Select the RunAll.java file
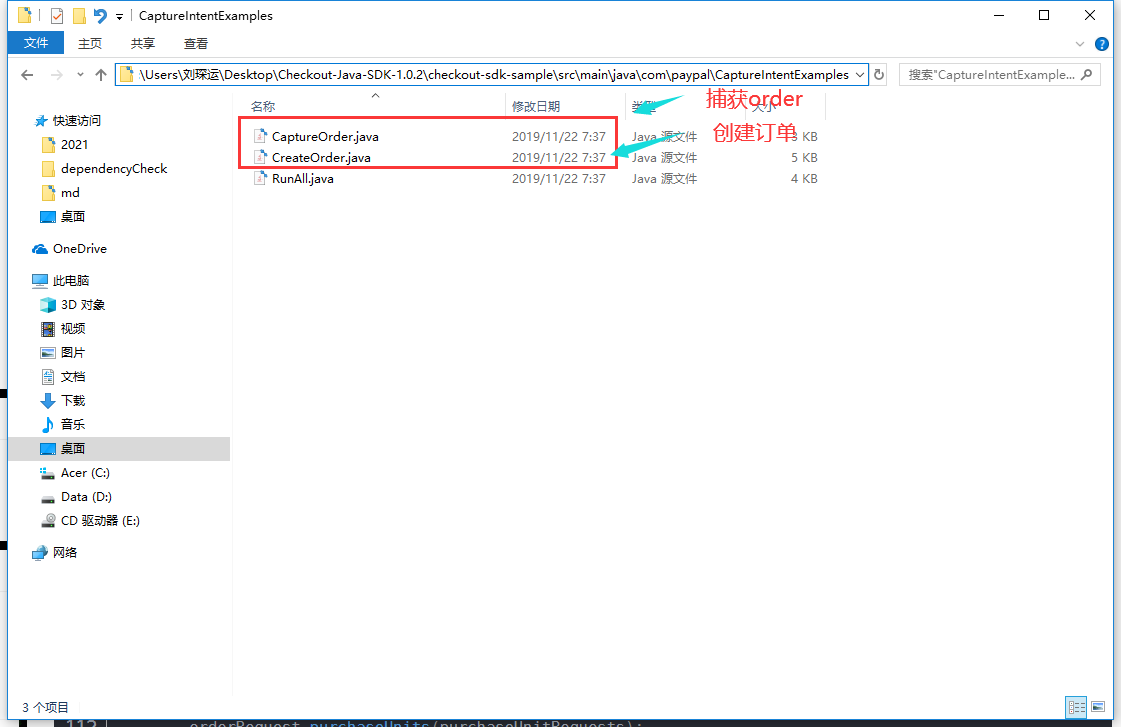The height and width of the screenshot is (727, 1121). 302,179
